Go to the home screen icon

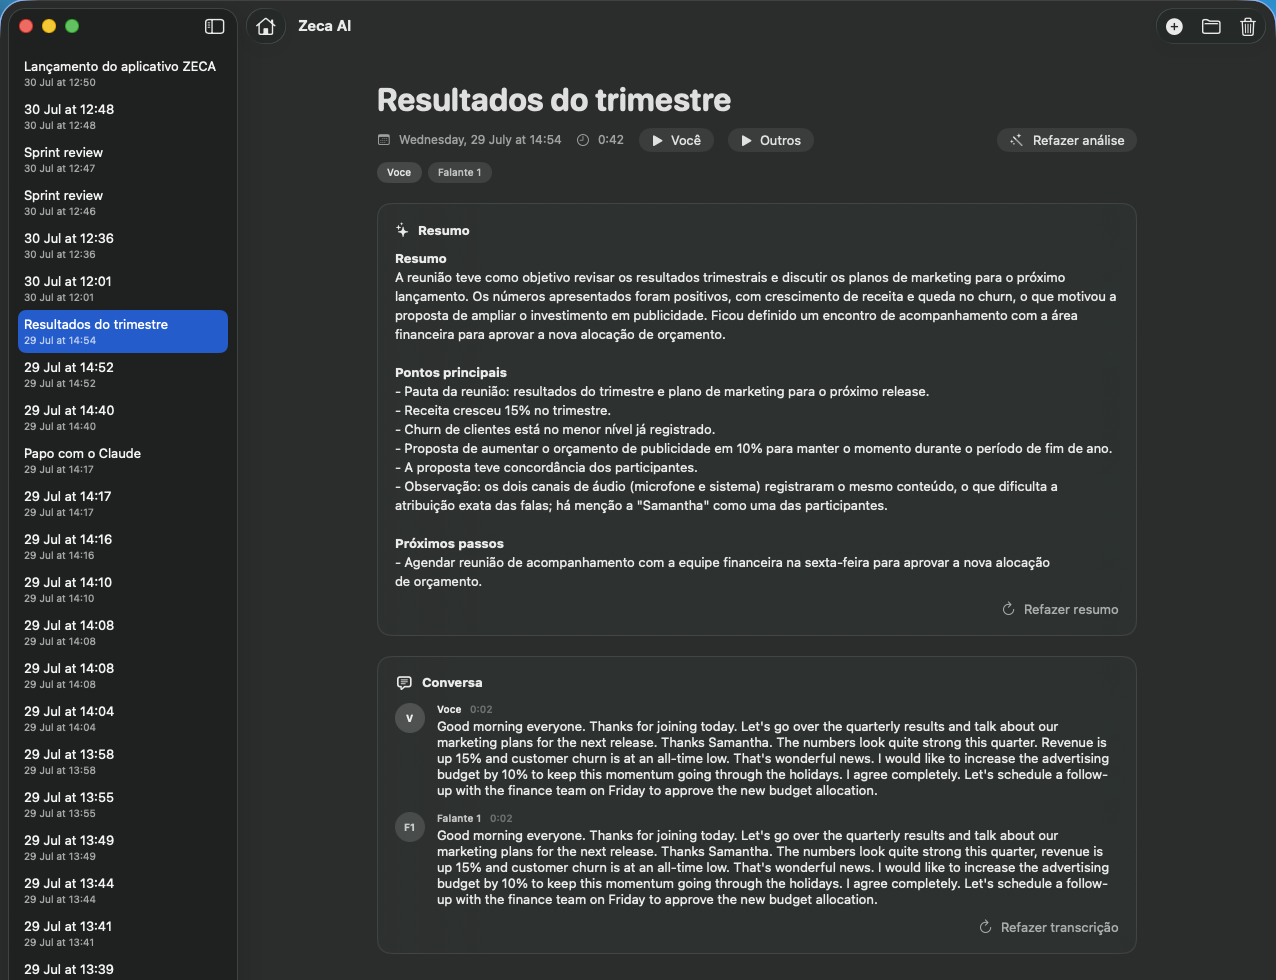(x=265, y=27)
